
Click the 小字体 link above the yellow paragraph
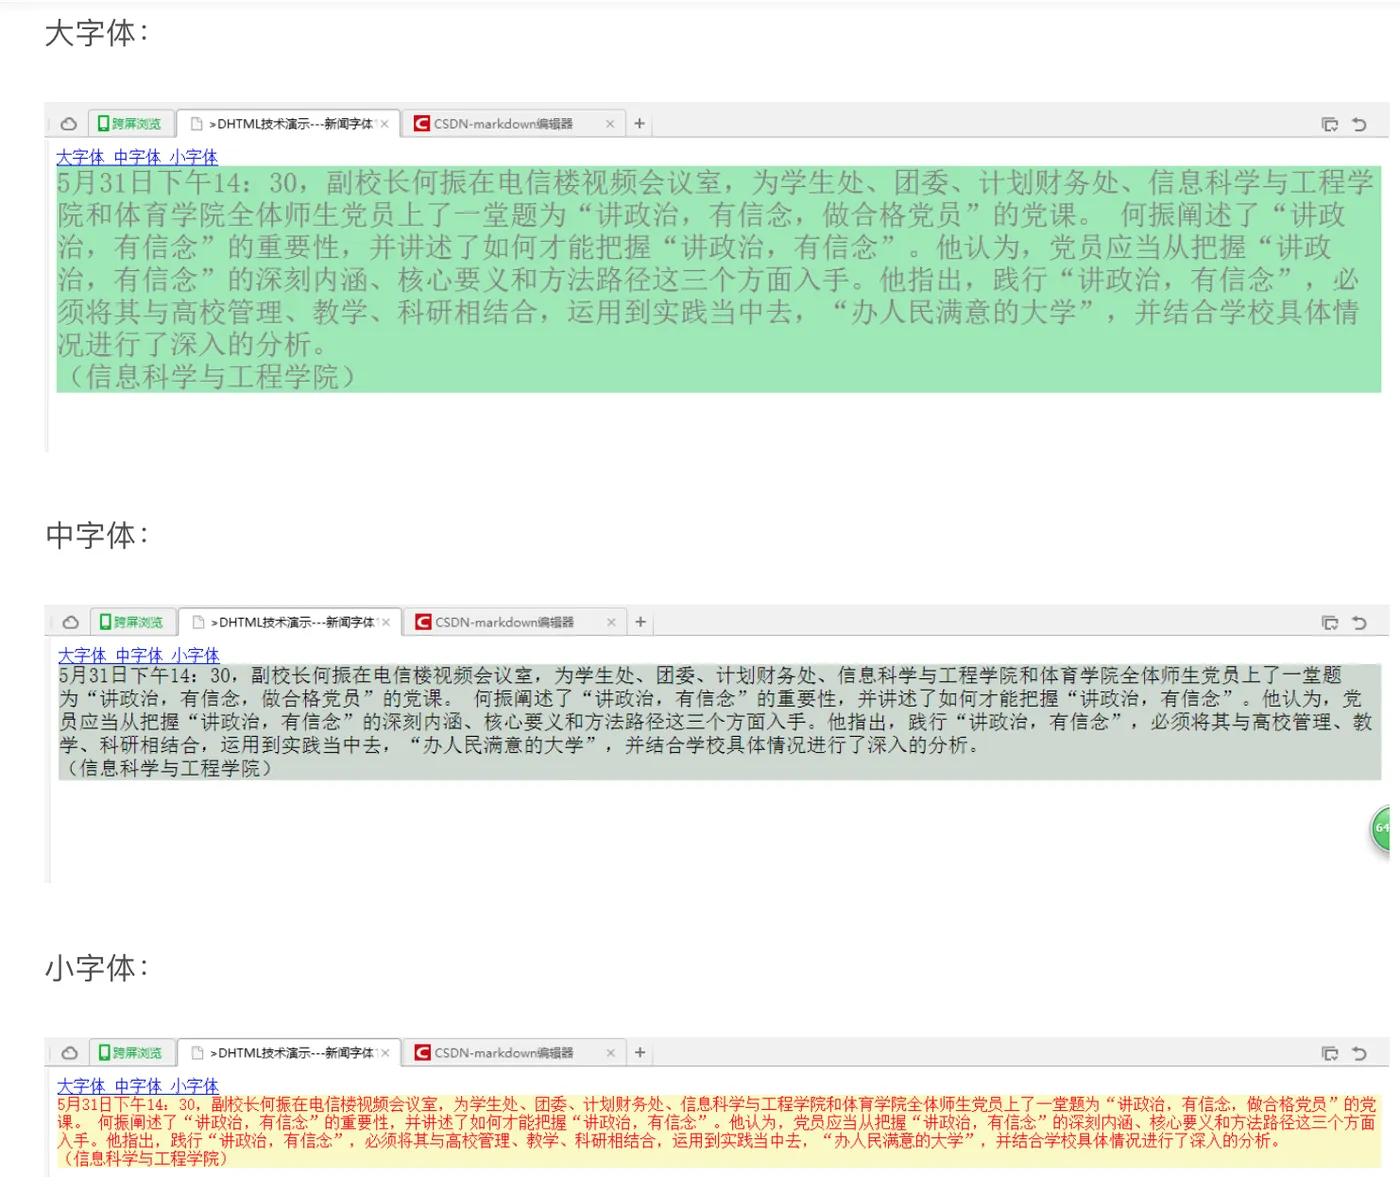pyautogui.click(x=195, y=1086)
